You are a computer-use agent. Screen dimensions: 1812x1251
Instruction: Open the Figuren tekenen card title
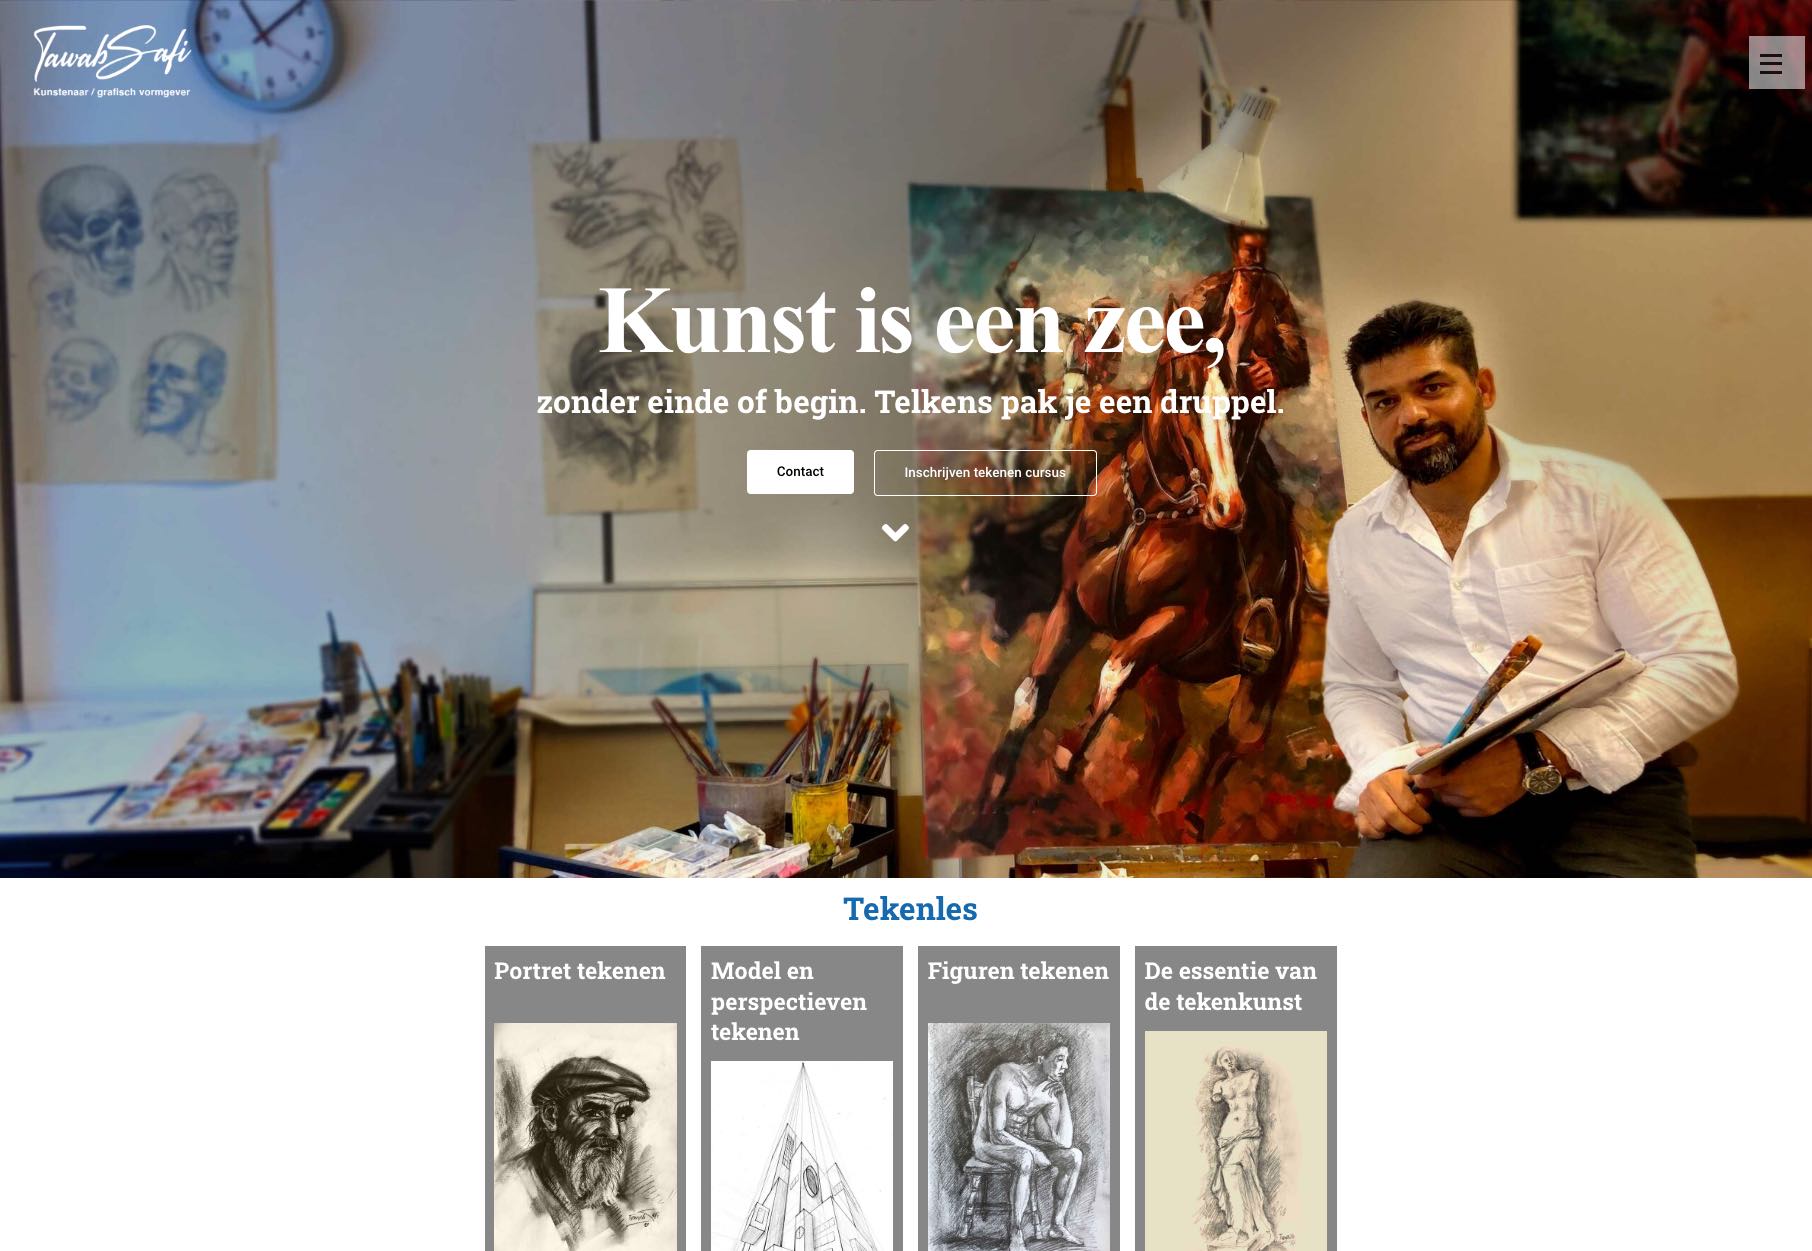coord(1018,971)
